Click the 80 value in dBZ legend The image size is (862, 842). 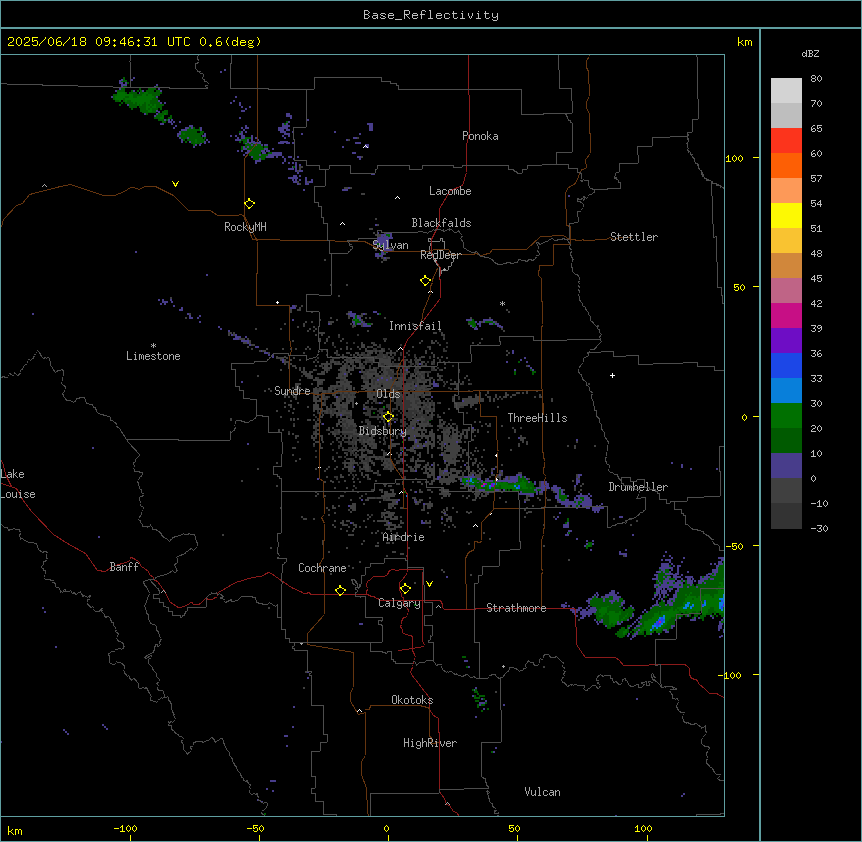(816, 79)
